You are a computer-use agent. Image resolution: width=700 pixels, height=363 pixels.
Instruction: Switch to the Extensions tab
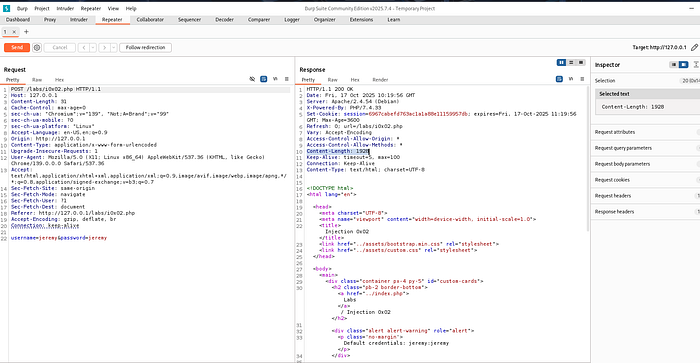click(361, 20)
